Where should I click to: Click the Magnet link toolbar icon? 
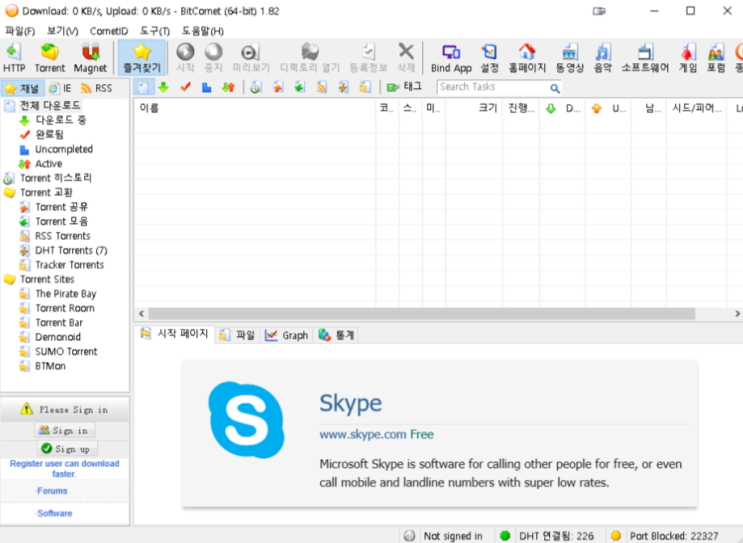[90, 58]
